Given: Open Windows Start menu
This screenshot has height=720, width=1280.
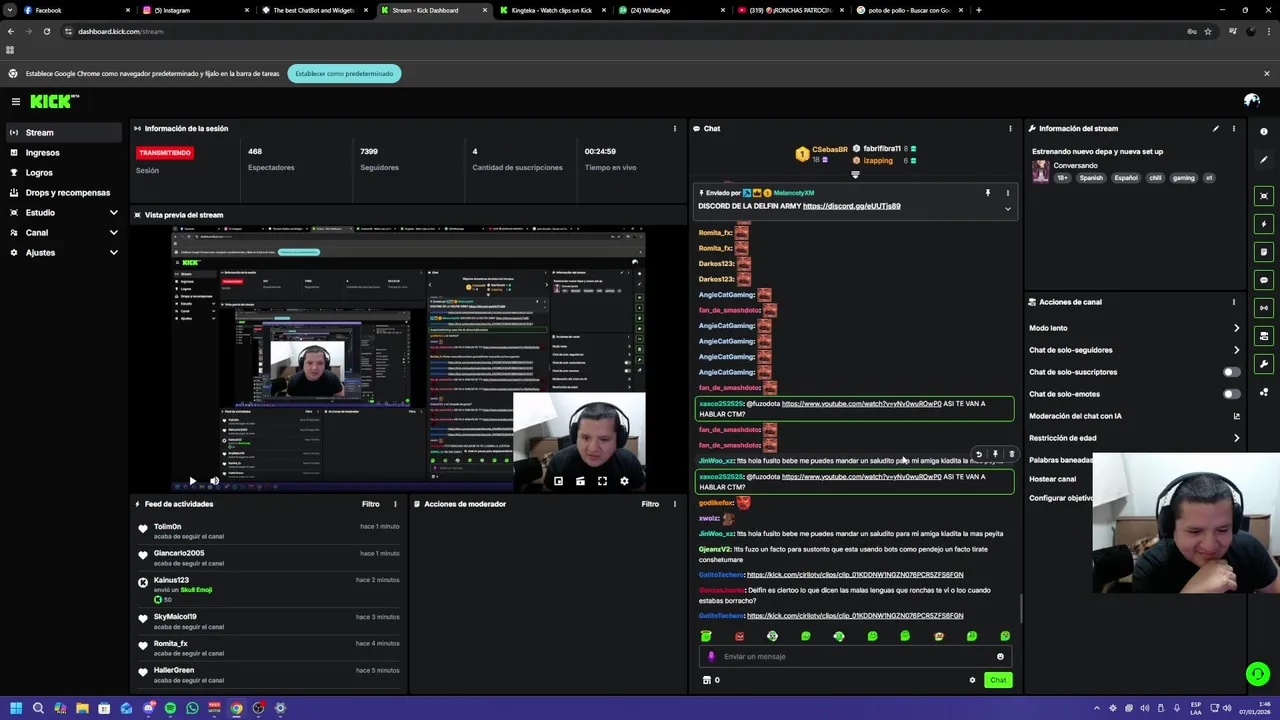Looking at the screenshot, I should [15, 708].
